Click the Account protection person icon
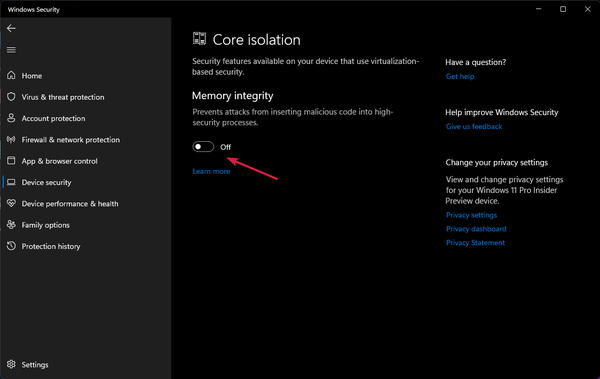Screen dimensions: 600x379 (x=11, y=118)
